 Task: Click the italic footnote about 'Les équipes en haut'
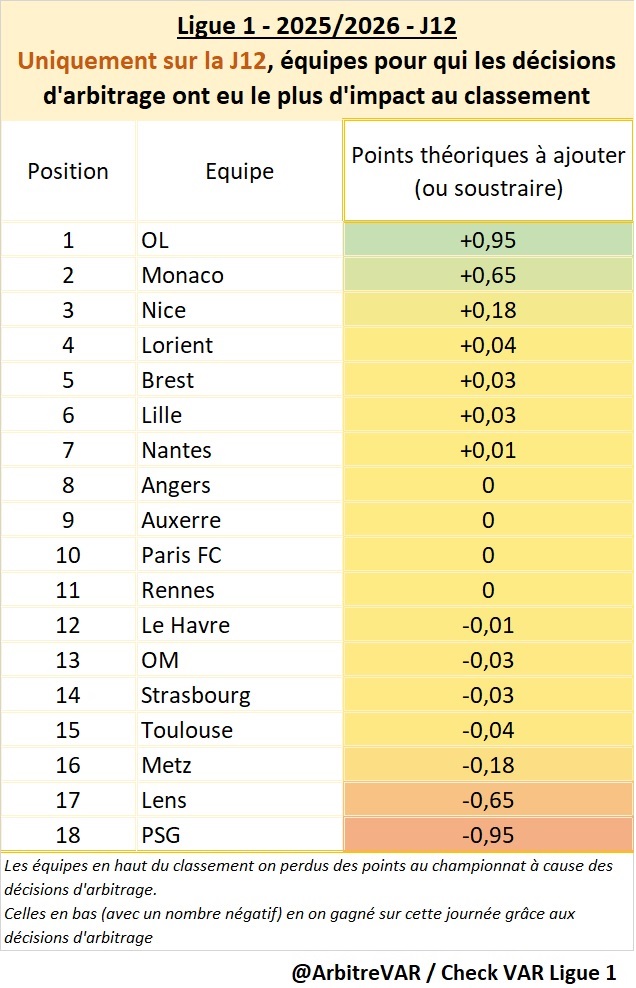[x=308, y=875]
